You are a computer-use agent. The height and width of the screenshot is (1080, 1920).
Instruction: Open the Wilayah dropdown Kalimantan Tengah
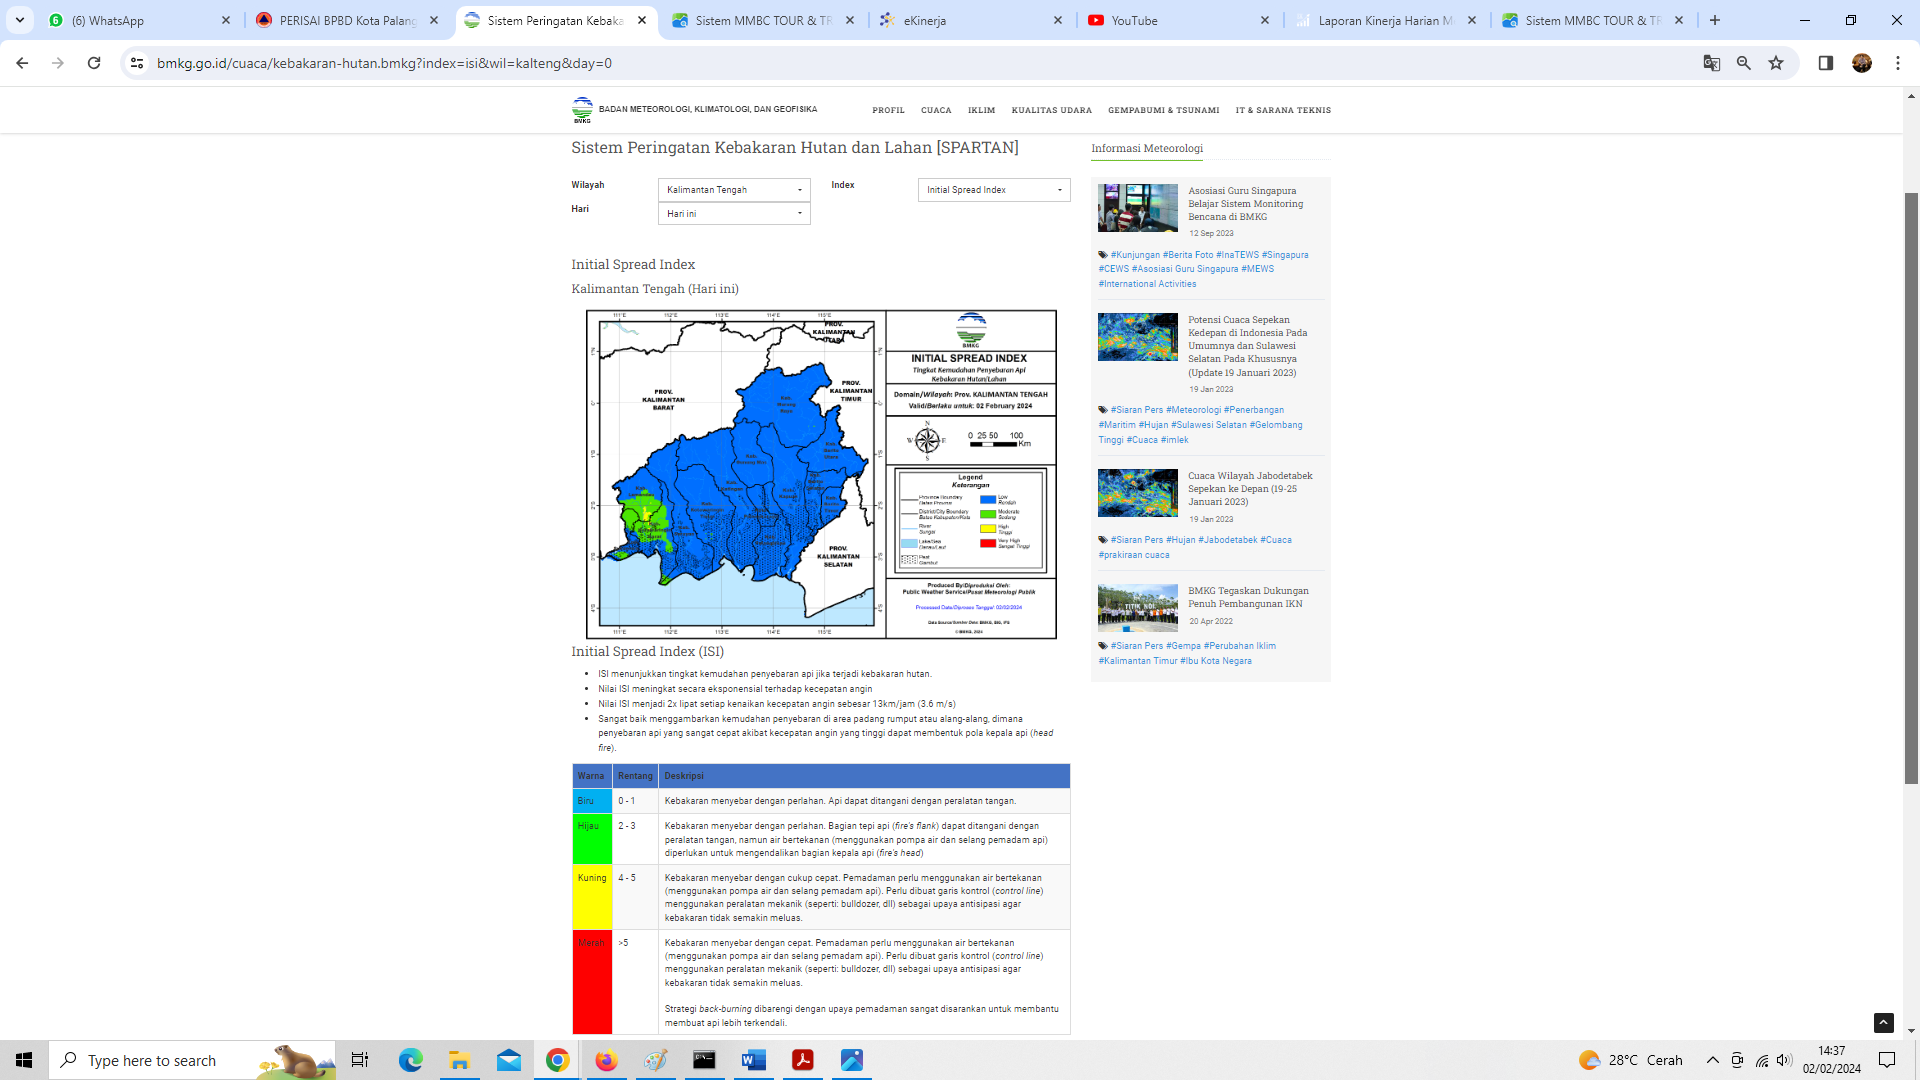[x=734, y=190]
